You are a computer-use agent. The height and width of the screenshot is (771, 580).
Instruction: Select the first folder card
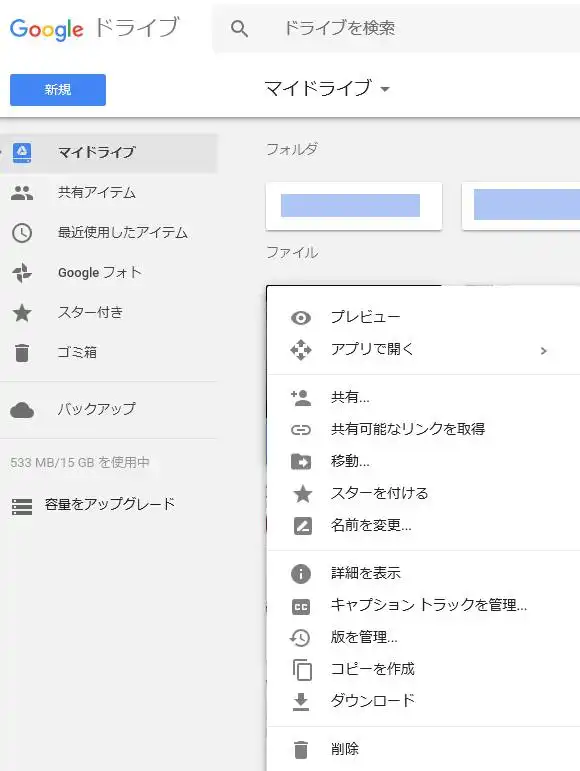[x=354, y=206]
